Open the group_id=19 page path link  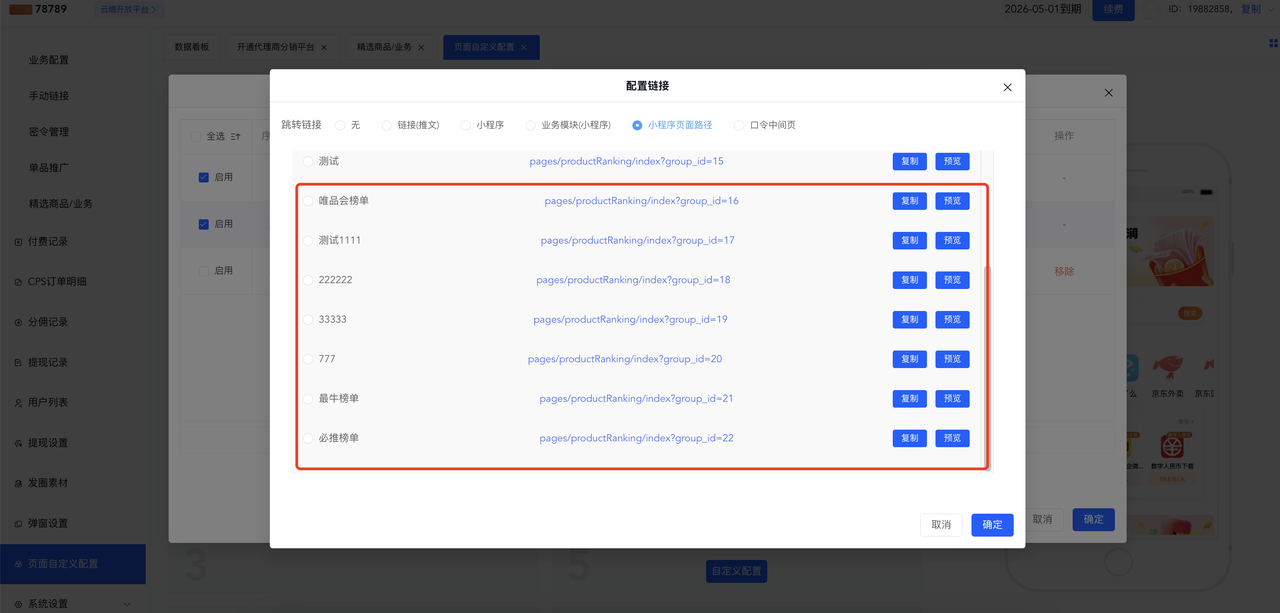pyautogui.click(x=630, y=320)
